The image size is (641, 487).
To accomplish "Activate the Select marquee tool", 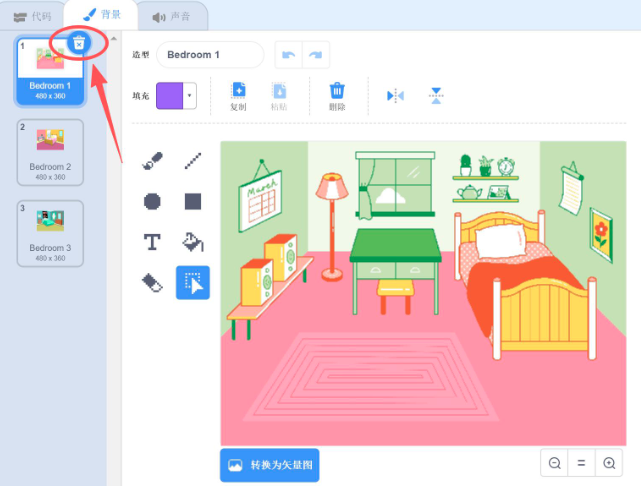I will coord(193,283).
